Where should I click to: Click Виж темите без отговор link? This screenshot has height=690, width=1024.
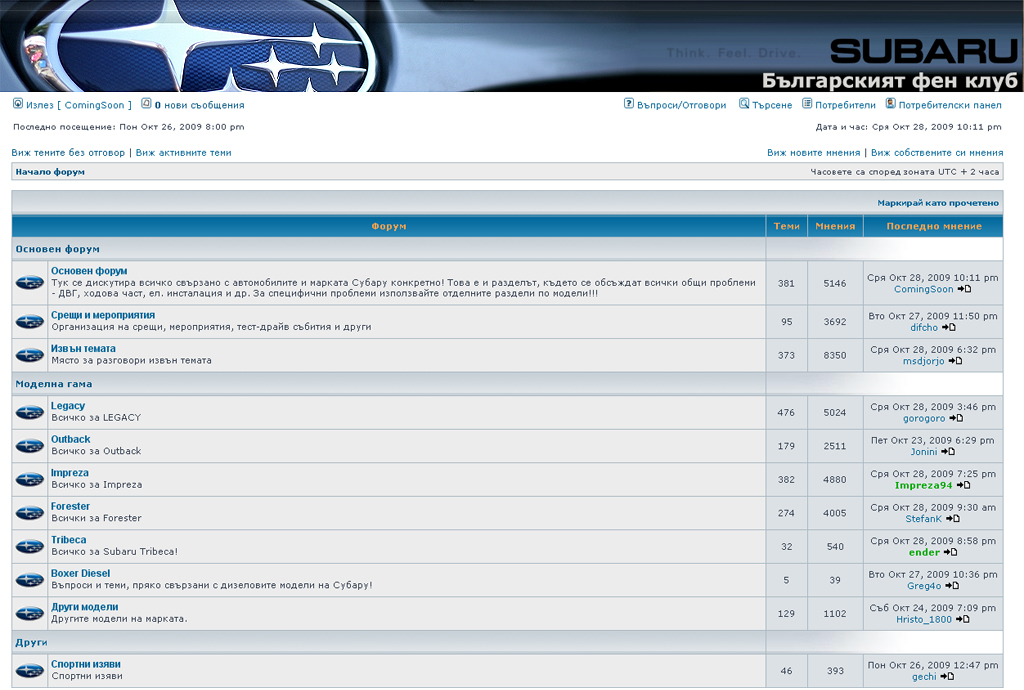[68, 153]
